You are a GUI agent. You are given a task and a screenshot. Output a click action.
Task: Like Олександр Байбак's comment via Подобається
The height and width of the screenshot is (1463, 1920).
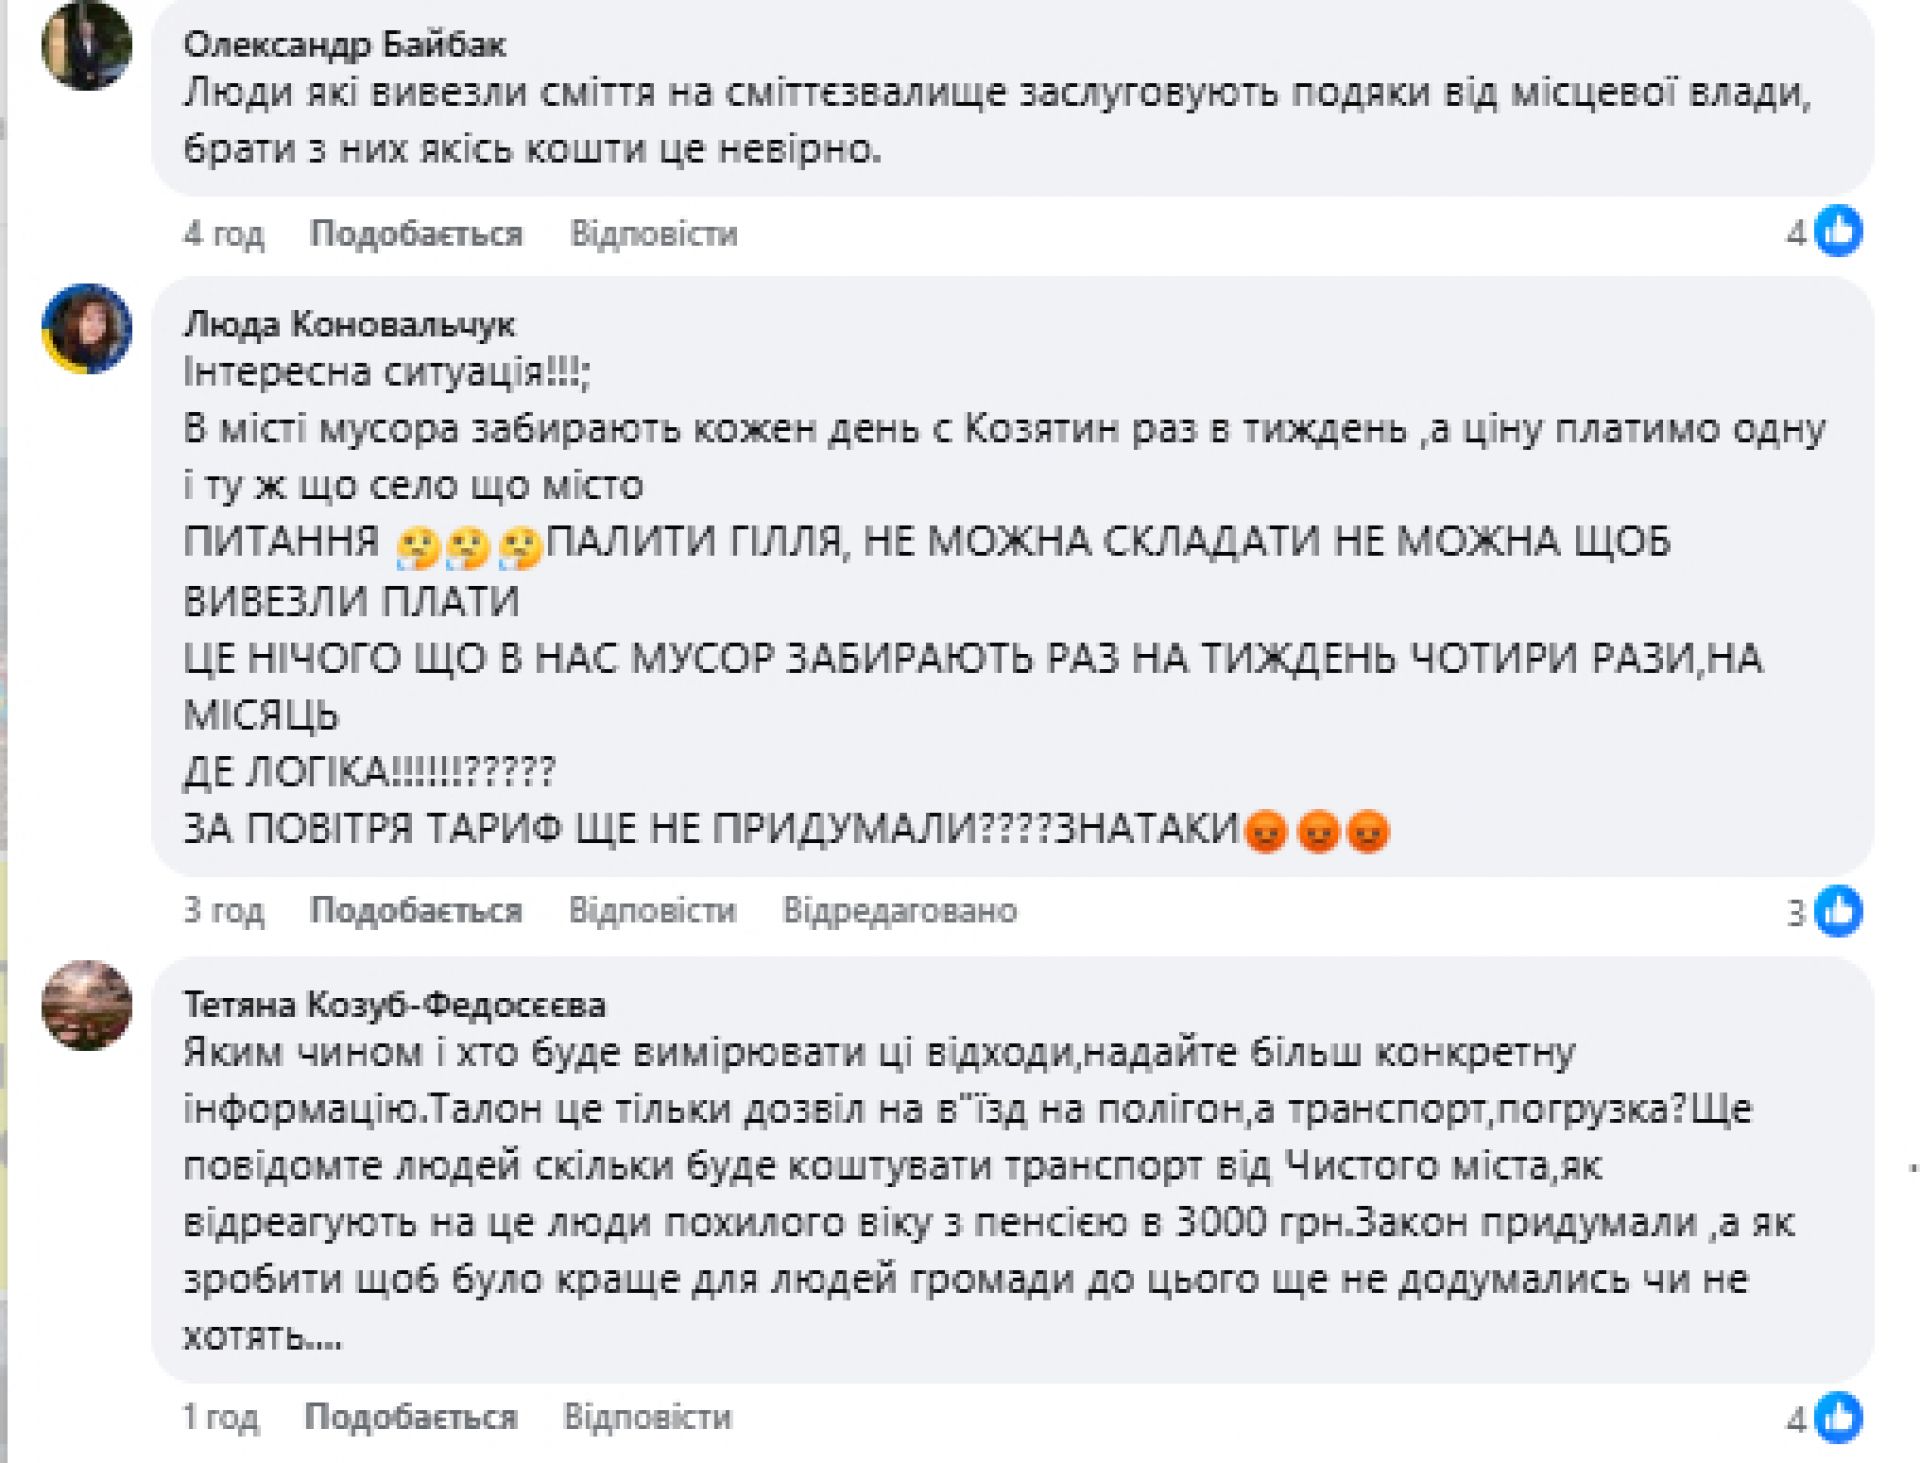[416, 233]
